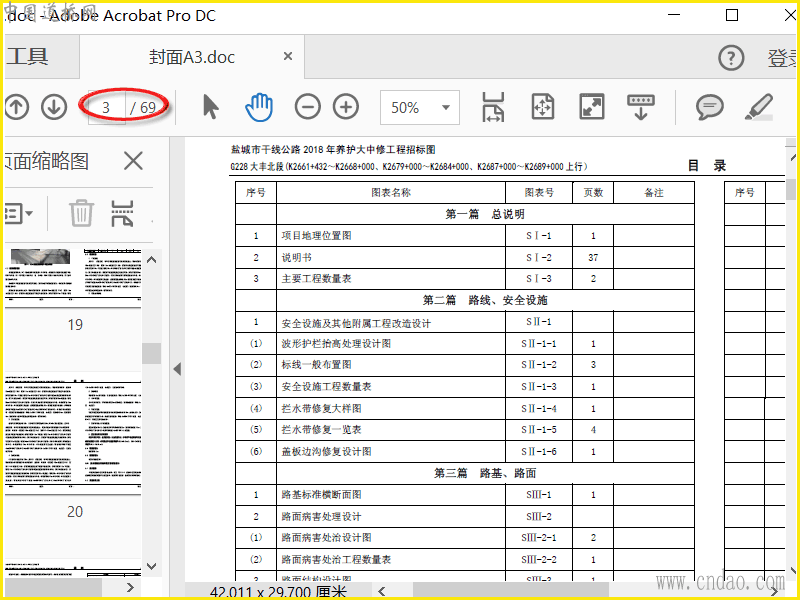The width and height of the screenshot is (800, 600).
Task: Minimize the Acrobat window
Action: click(x=674, y=15)
